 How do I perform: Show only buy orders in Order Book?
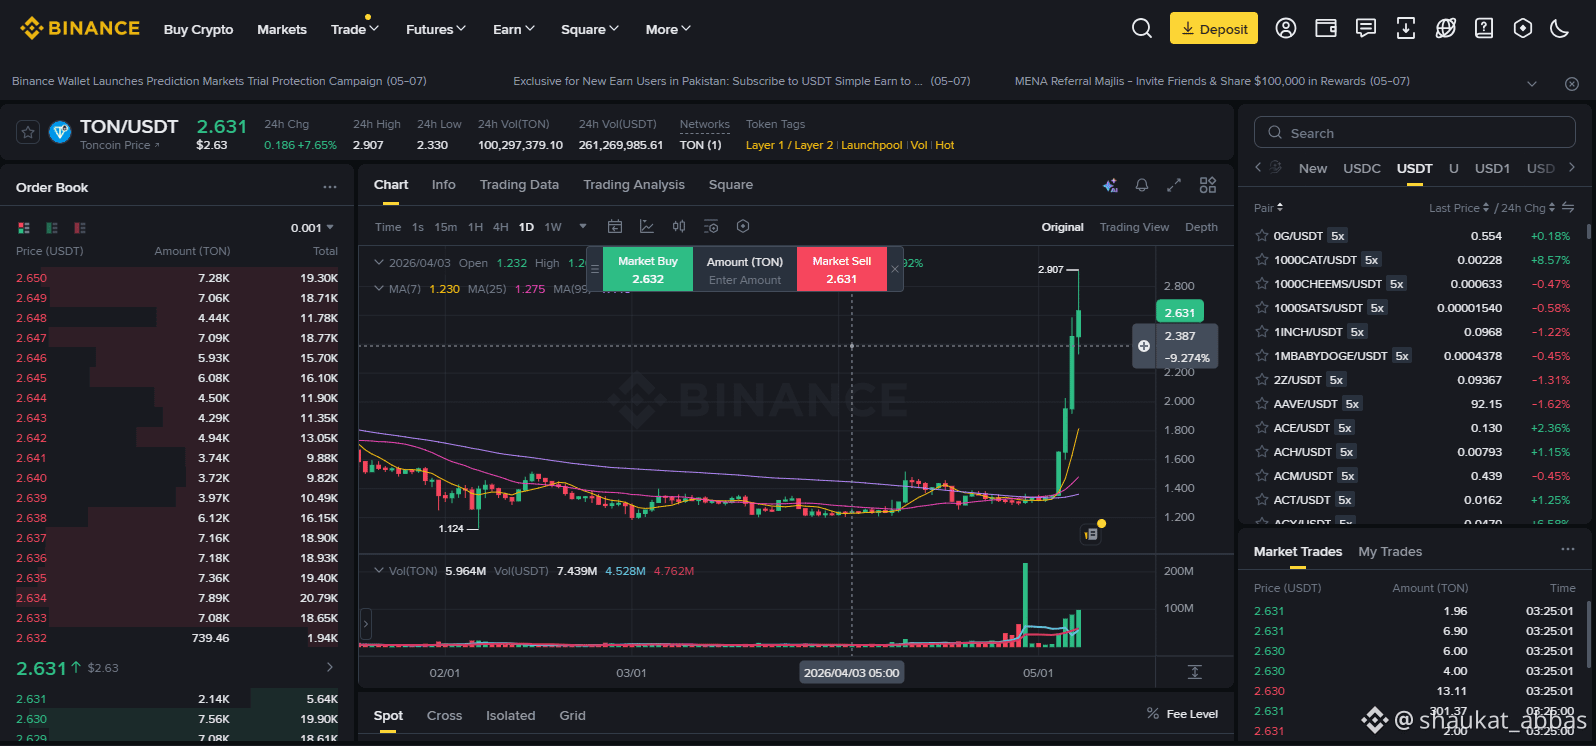52,228
